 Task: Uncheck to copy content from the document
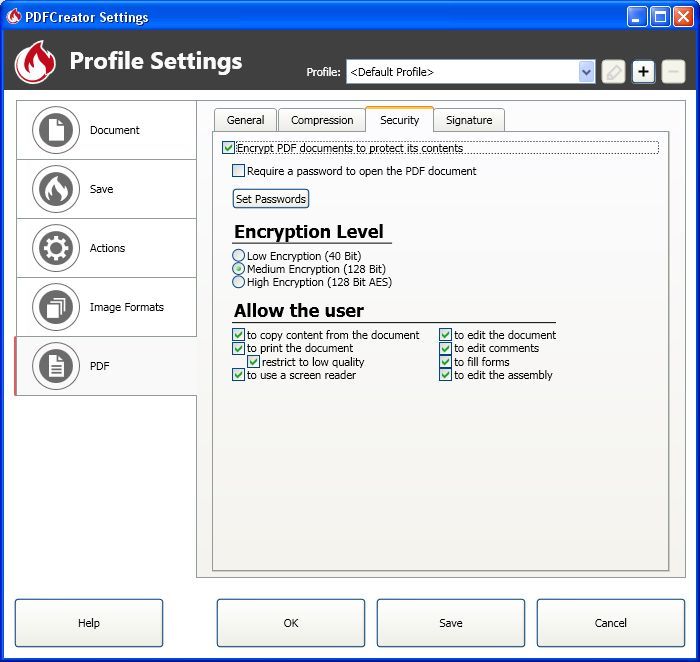(238, 334)
